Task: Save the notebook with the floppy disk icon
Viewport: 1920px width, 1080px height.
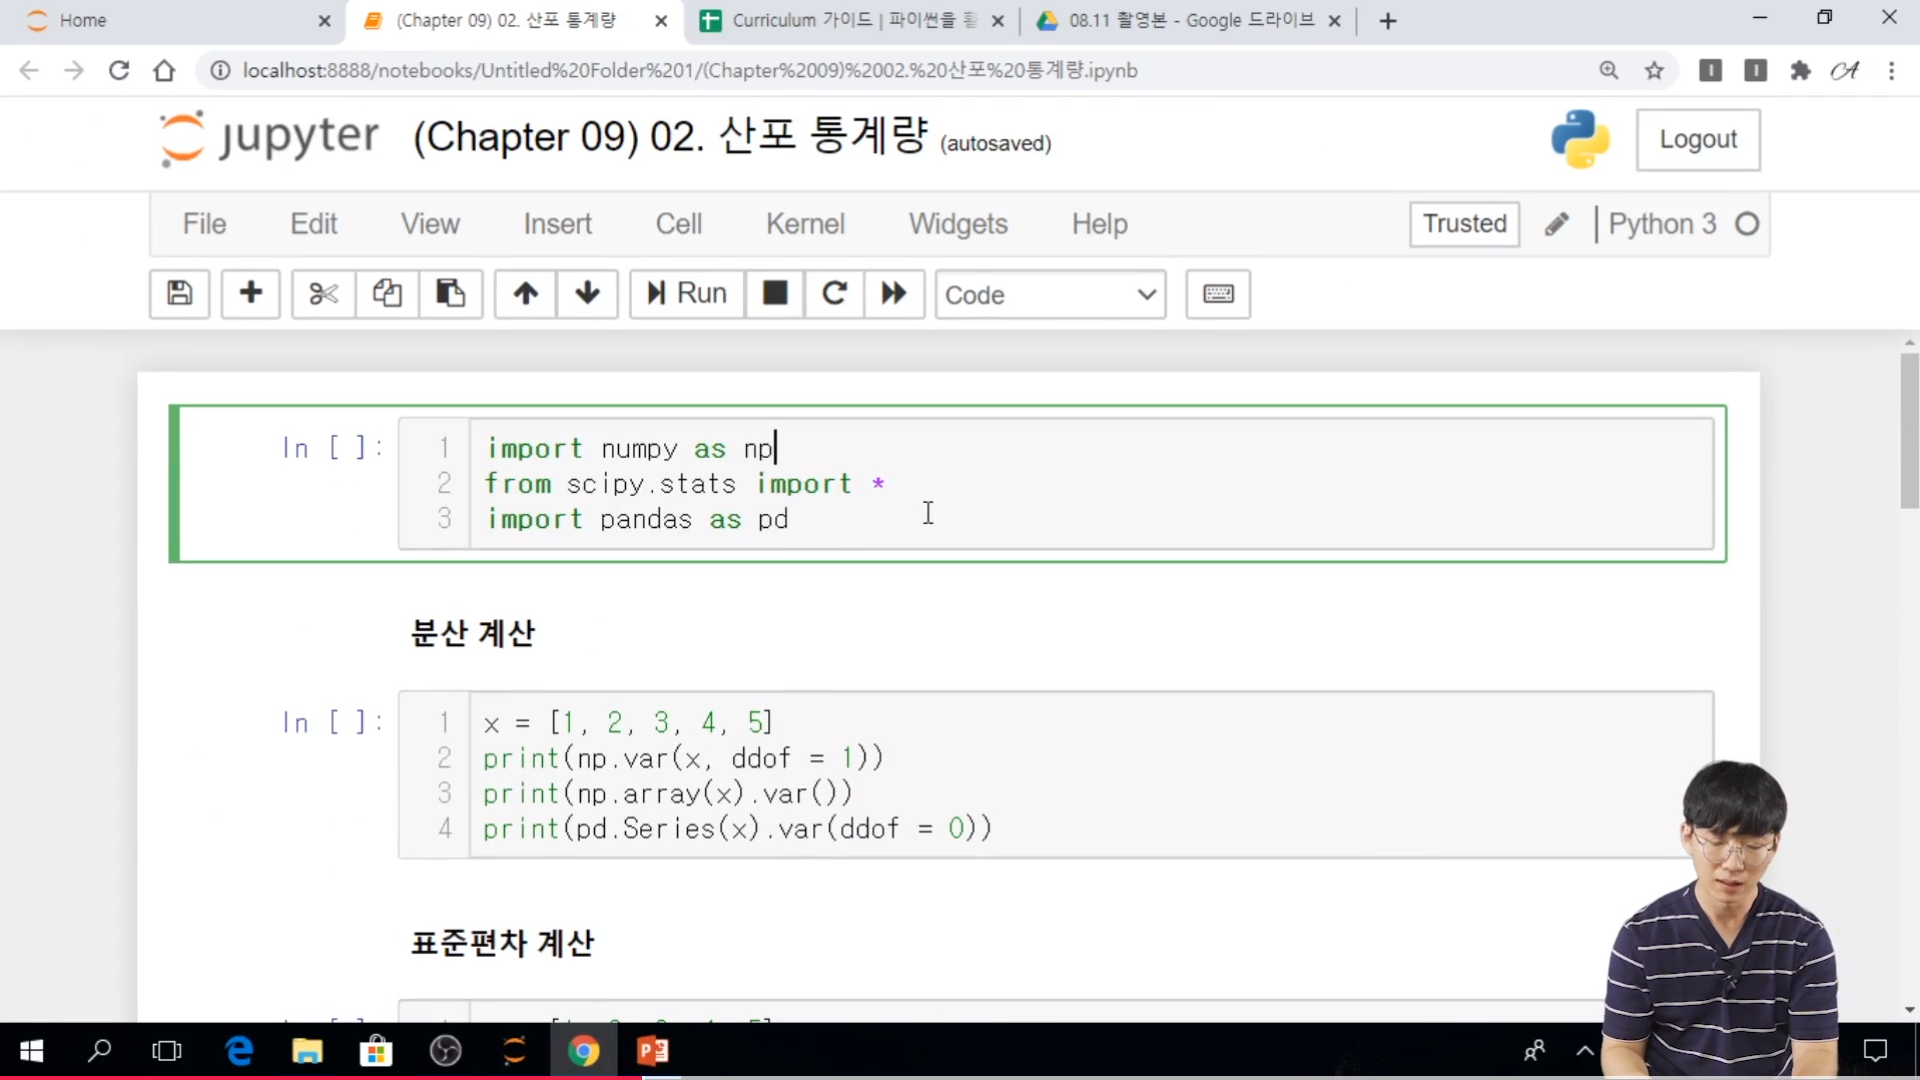Action: pos(179,293)
